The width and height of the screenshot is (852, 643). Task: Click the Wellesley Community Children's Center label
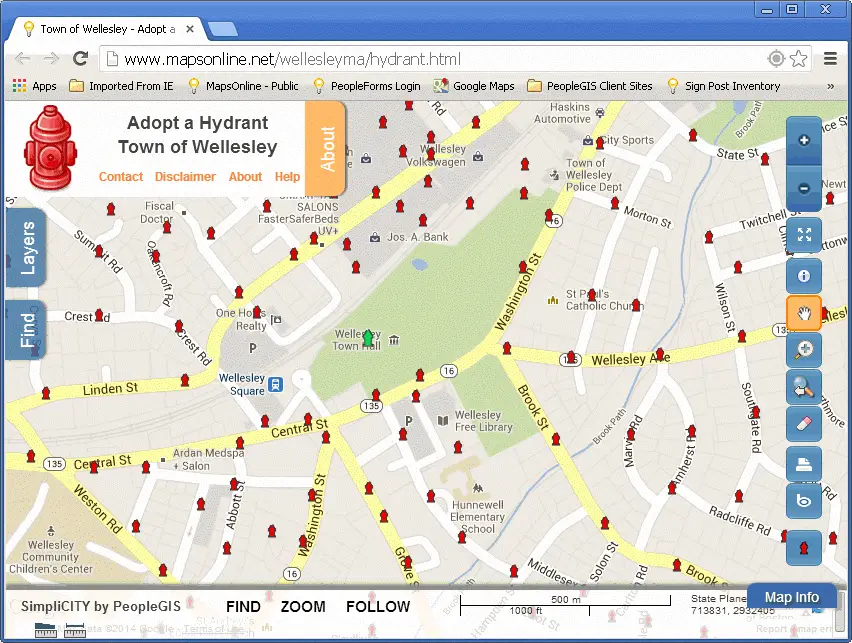pyautogui.click(x=51, y=557)
